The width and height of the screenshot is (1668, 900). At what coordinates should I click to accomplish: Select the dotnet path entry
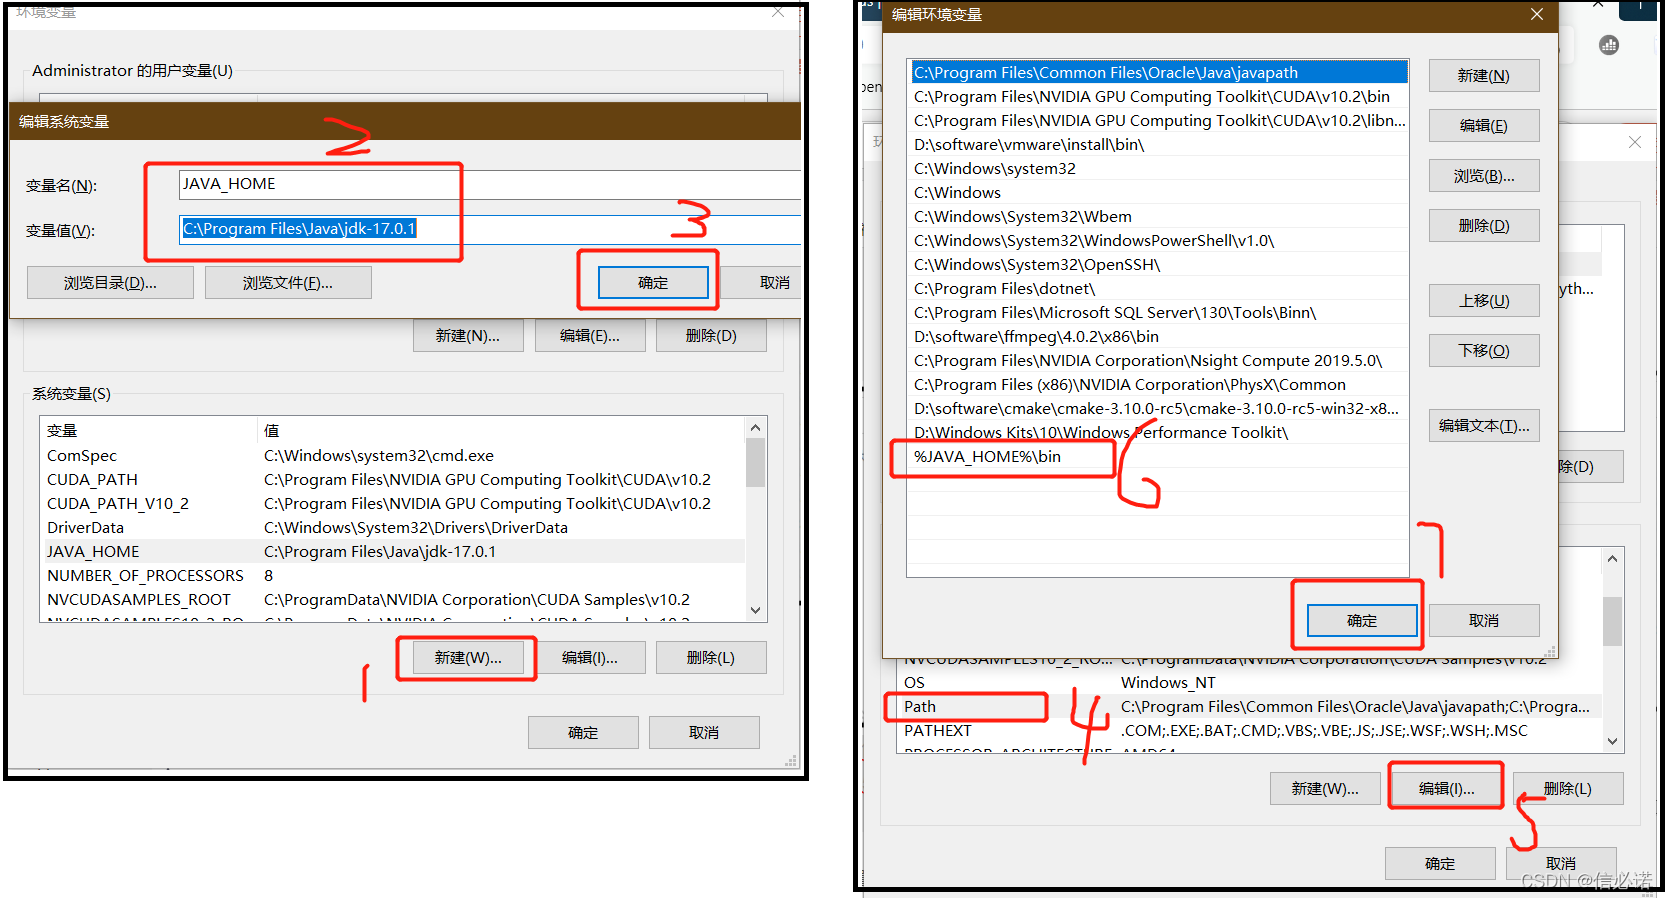click(1158, 289)
